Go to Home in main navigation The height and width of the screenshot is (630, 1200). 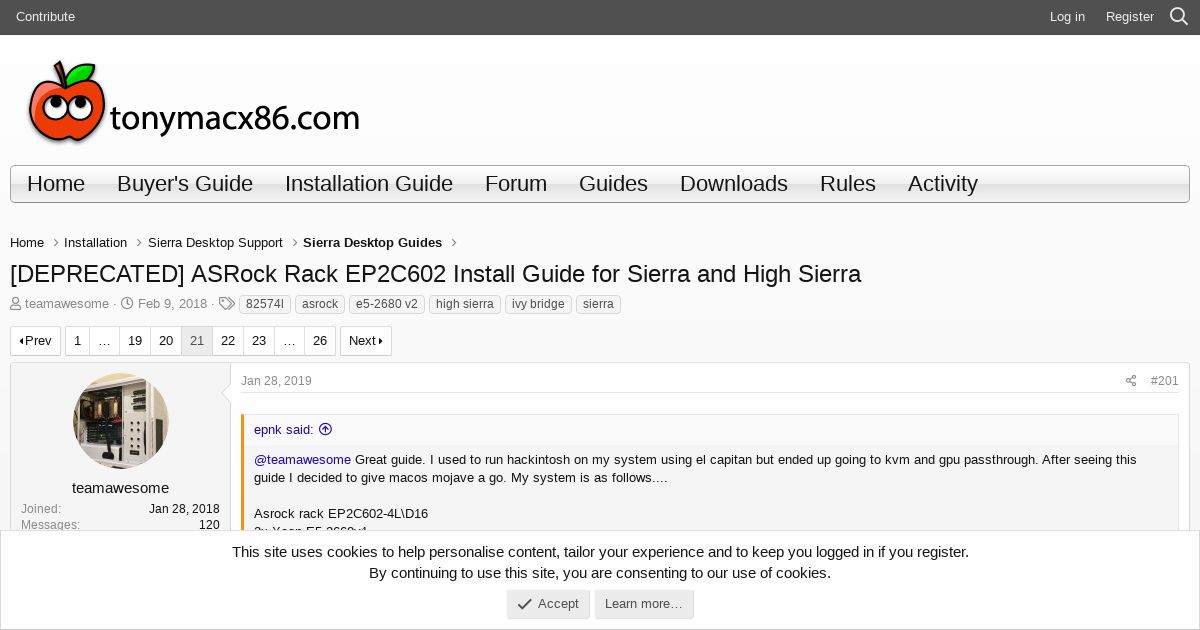[x=56, y=184]
